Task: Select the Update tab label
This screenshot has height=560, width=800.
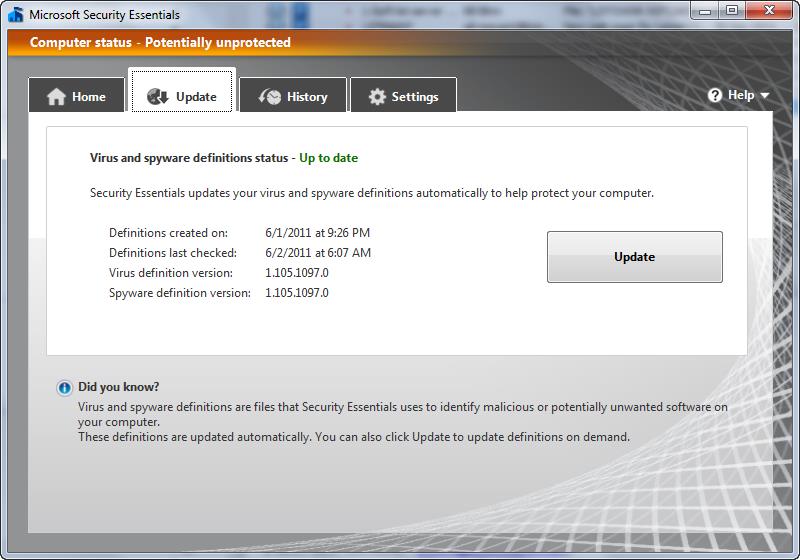Action: coord(196,96)
